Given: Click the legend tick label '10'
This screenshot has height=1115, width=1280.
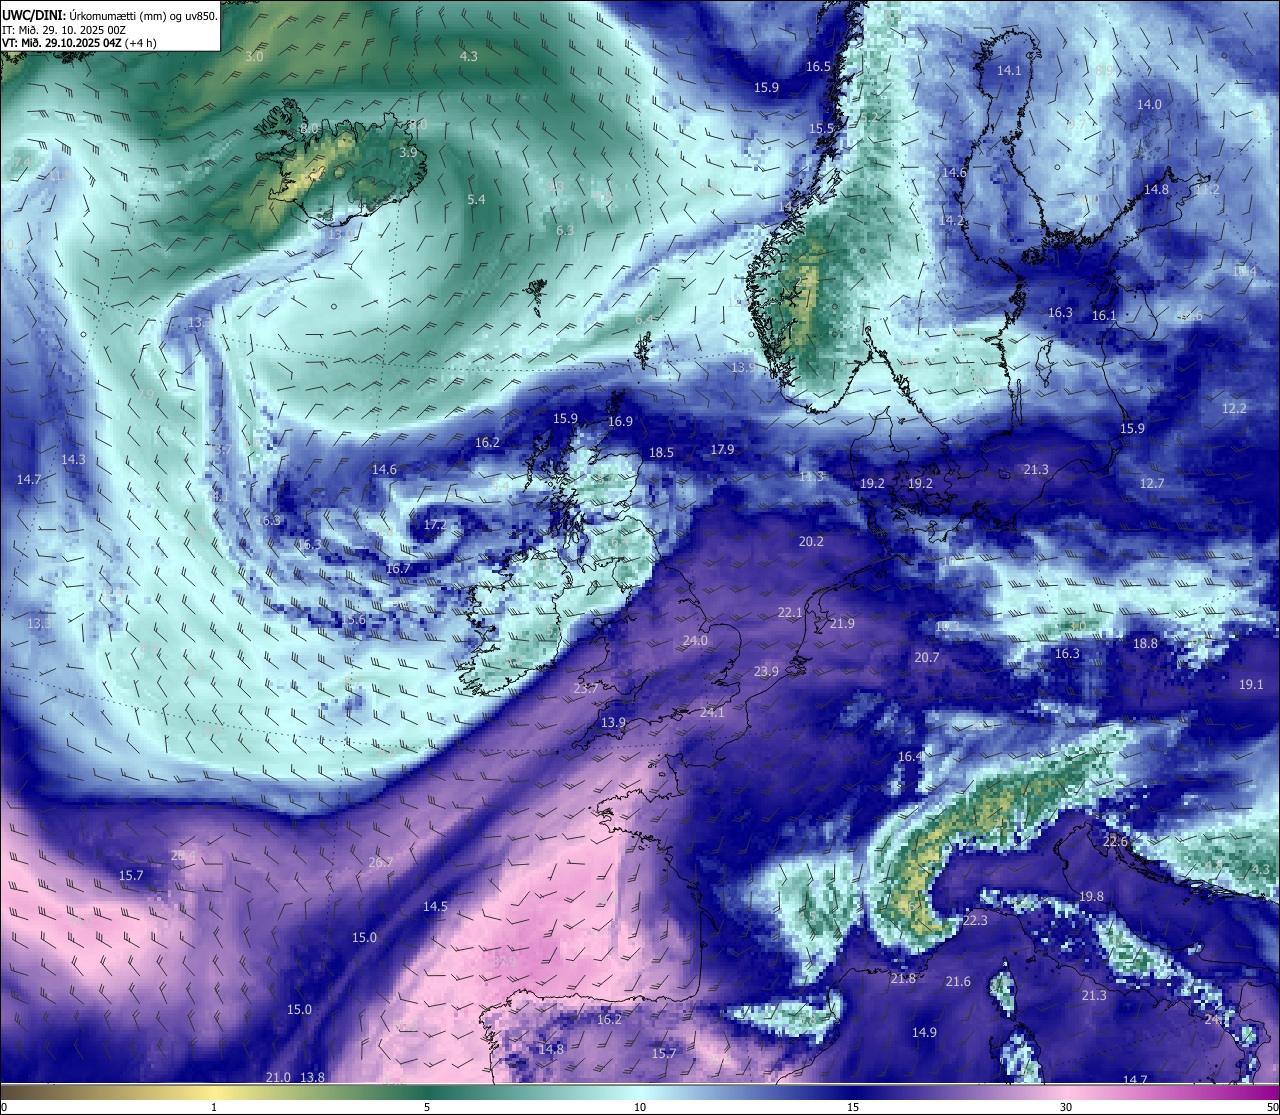Looking at the screenshot, I should tap(639, 1107).
